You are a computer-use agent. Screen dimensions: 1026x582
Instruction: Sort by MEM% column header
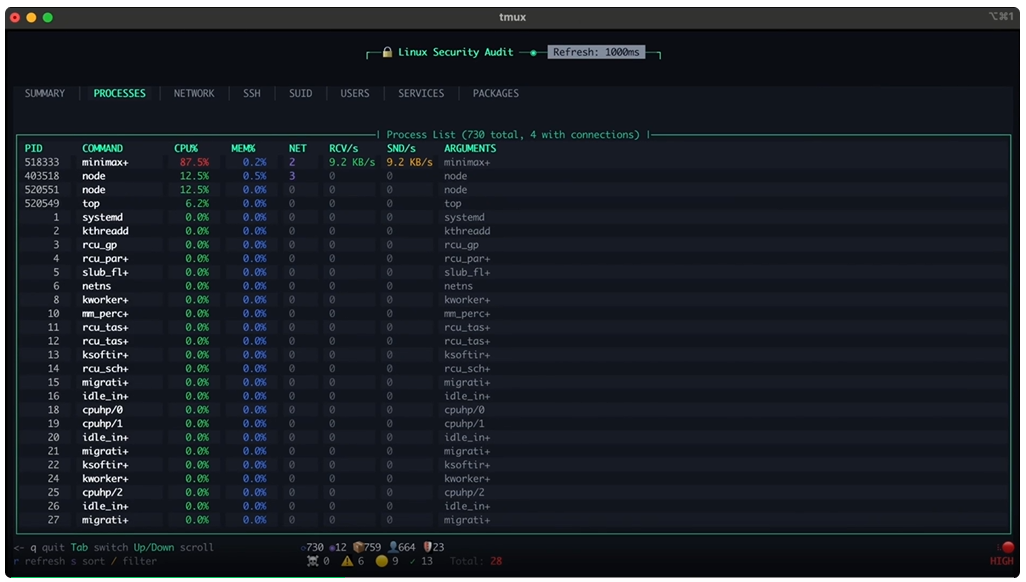tap(244, 148)
